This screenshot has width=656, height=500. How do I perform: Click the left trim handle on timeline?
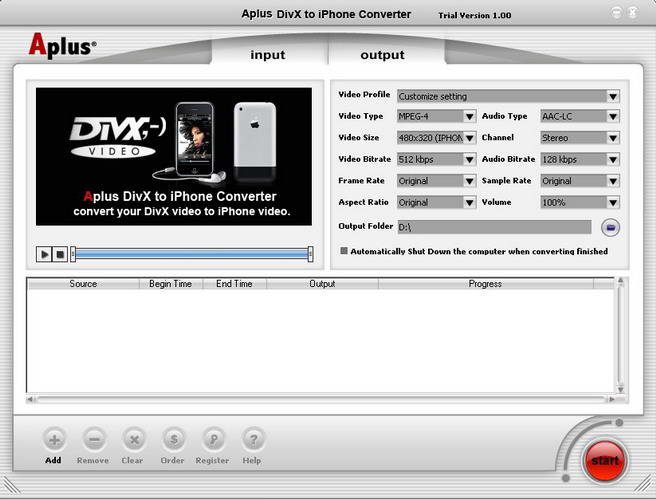pos(73,254)
